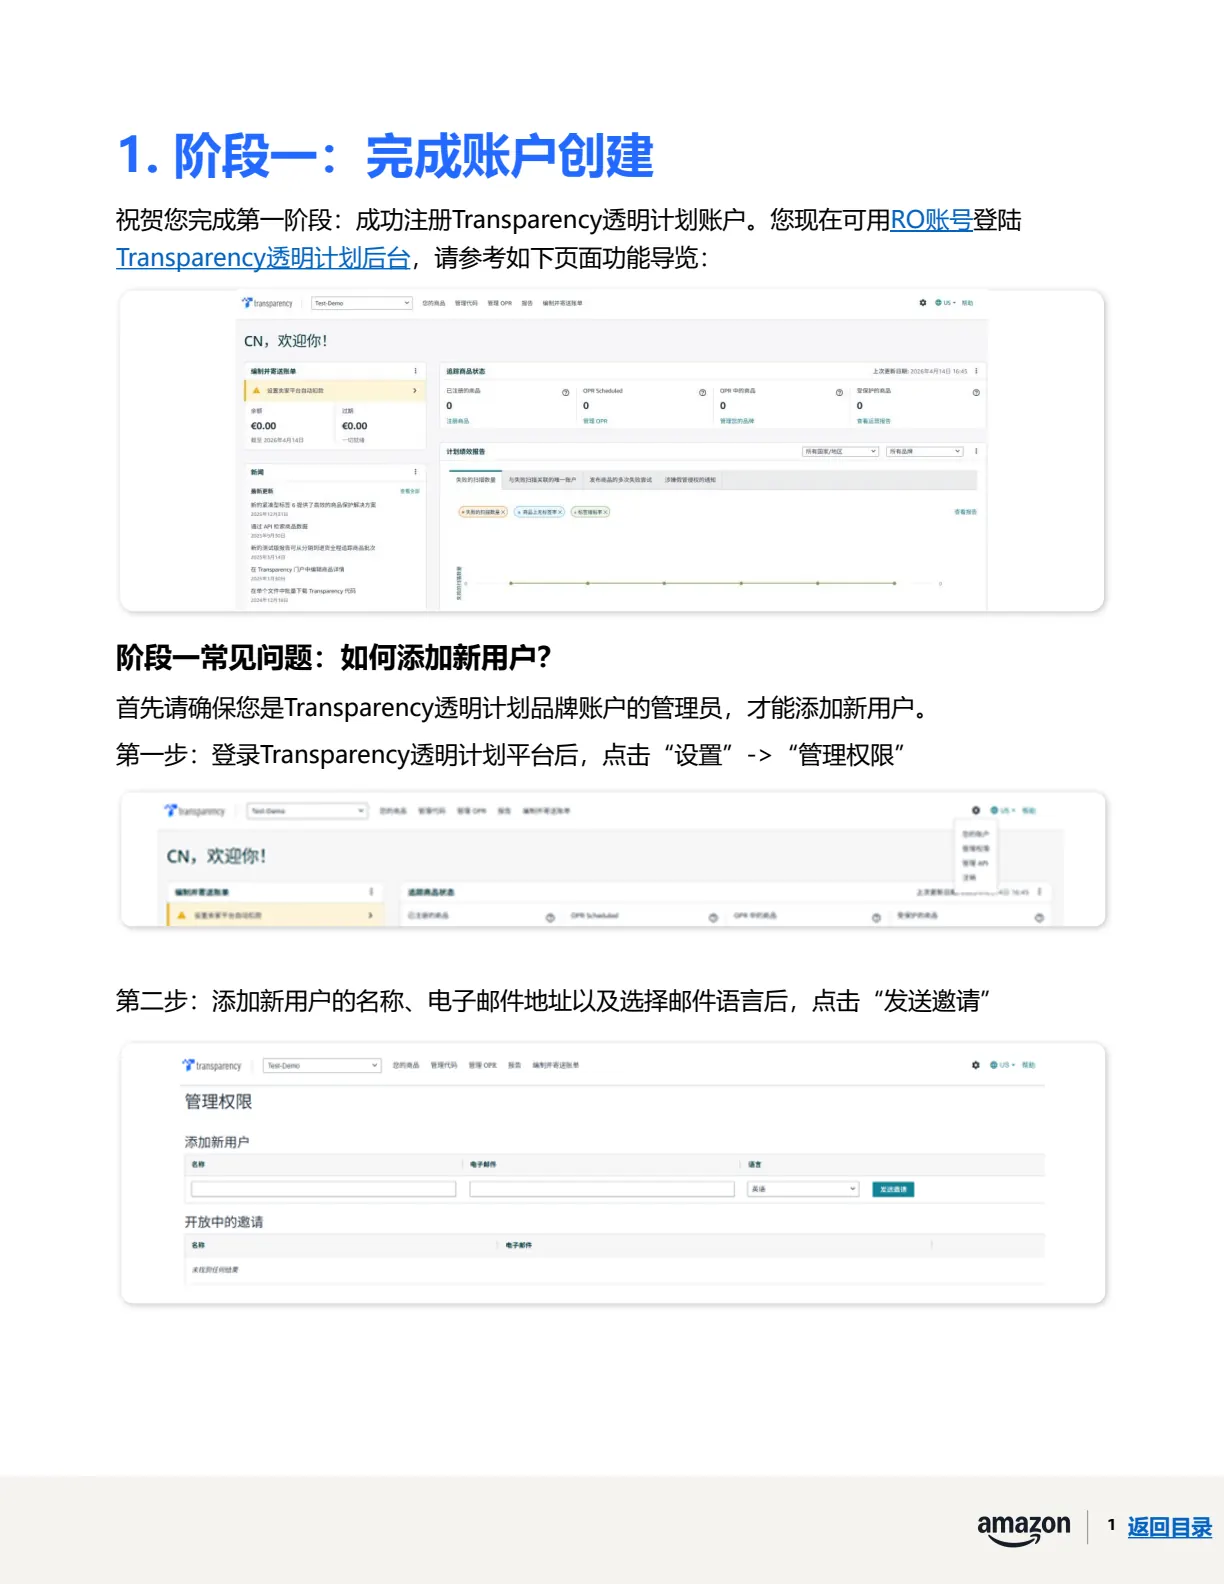
Task: Toggle the green 标签 rate chart chip
Action: click(x=590, y=512)
